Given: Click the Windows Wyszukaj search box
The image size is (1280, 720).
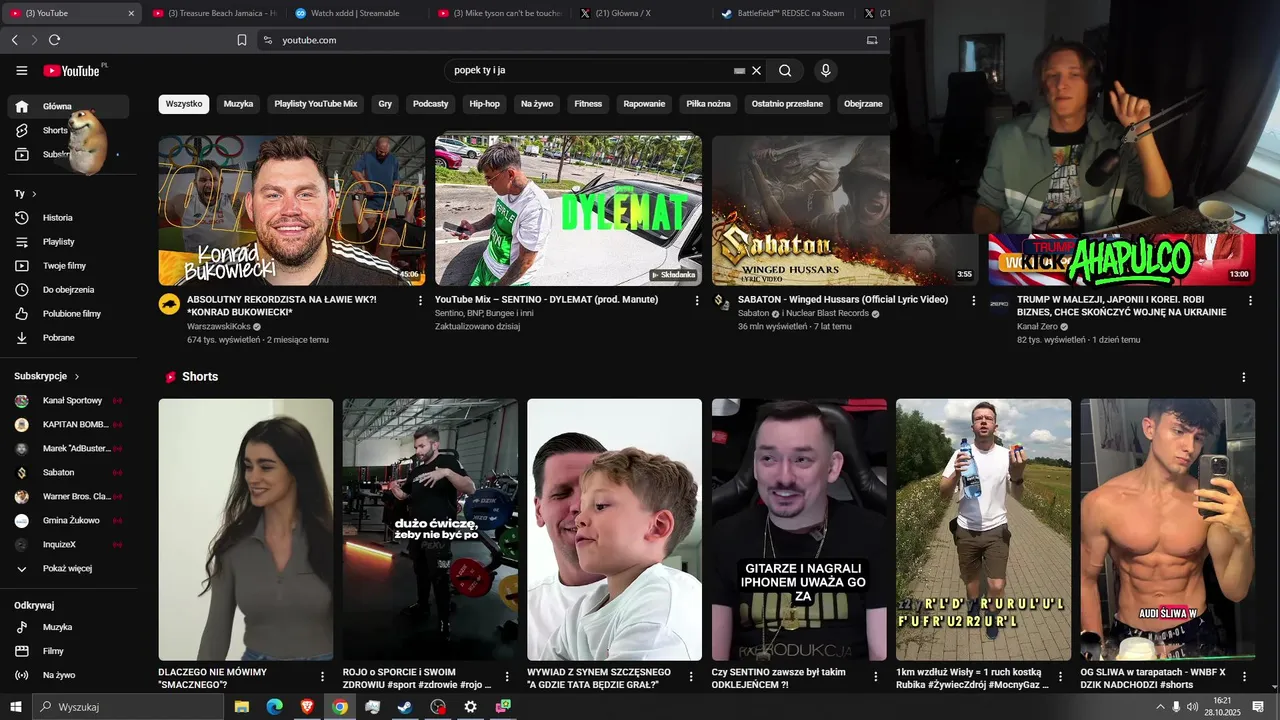Looking at the screenshot, I should tap(130, 707).
